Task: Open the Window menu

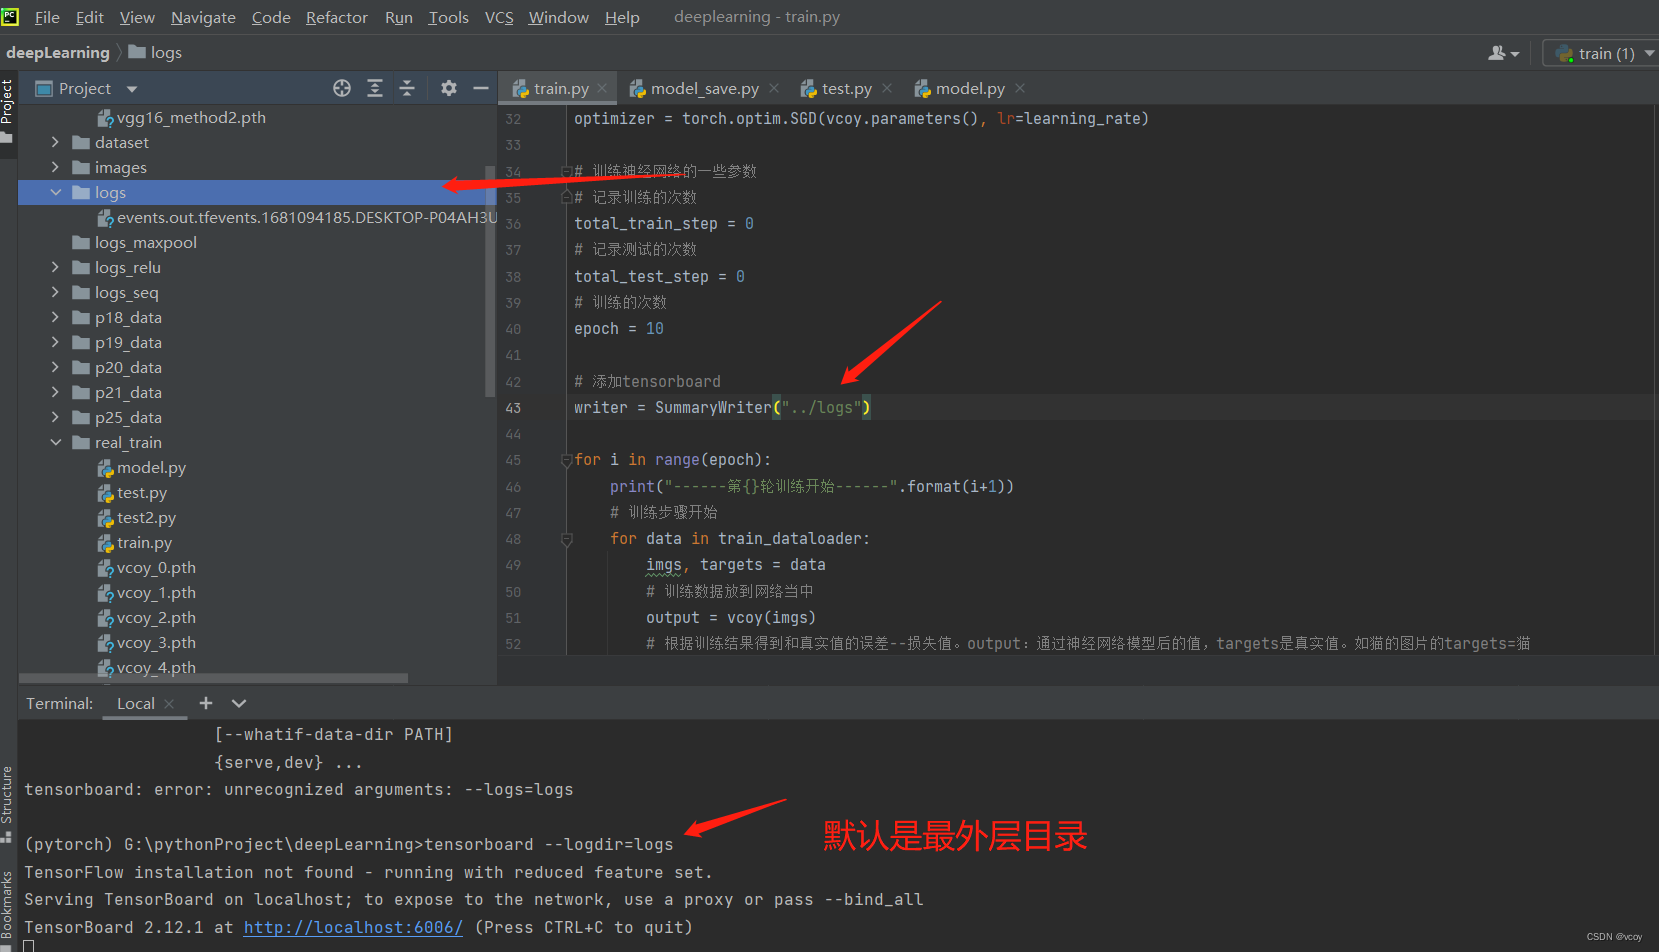Action: [559, 17]
